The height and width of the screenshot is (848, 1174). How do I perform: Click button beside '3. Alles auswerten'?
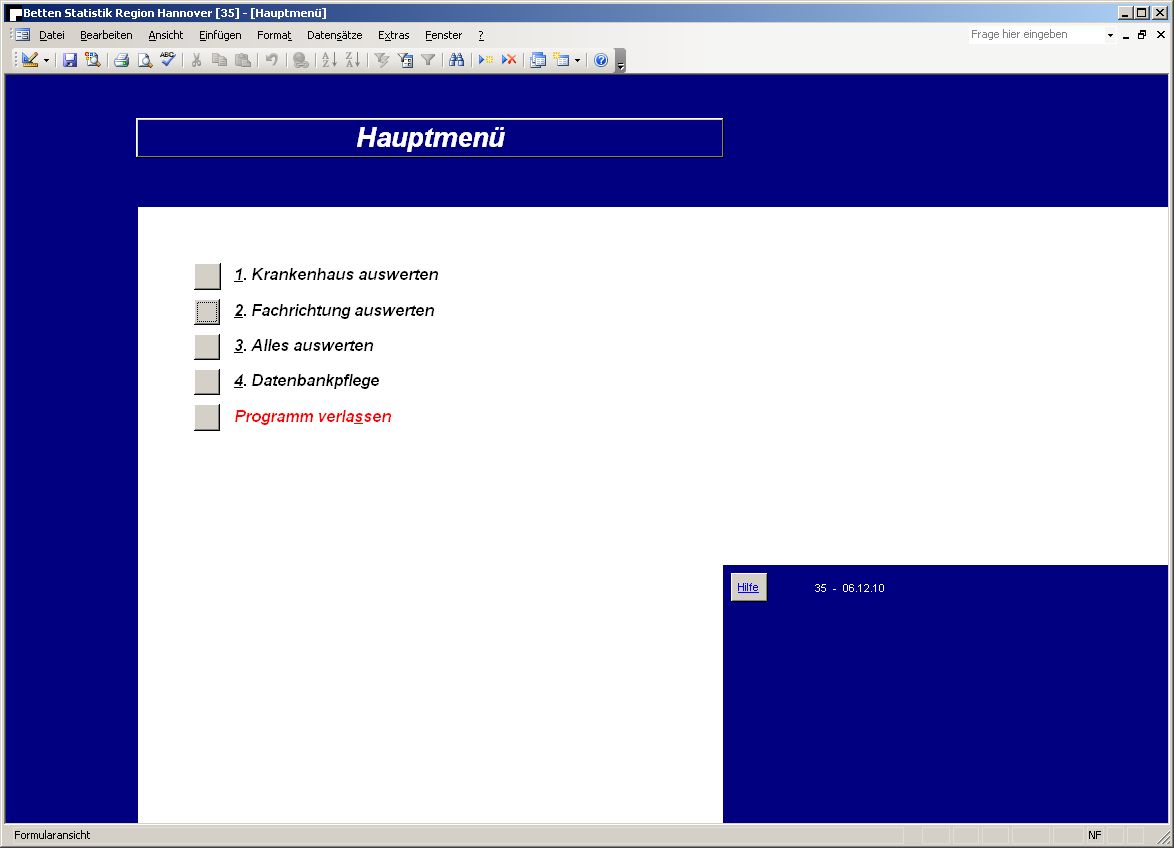(x=207, y=347)
